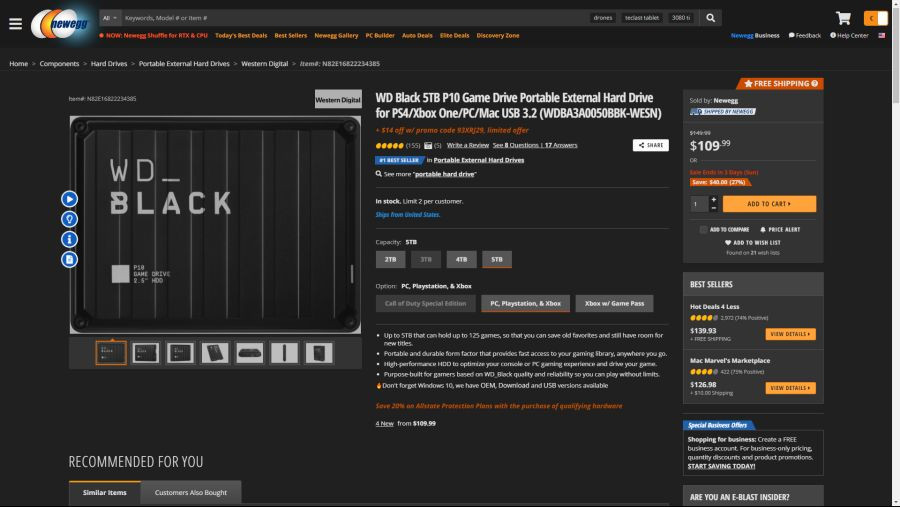Open Elite Deals
The width and height of the screenshot is (900, 507).
coord(455,36)
